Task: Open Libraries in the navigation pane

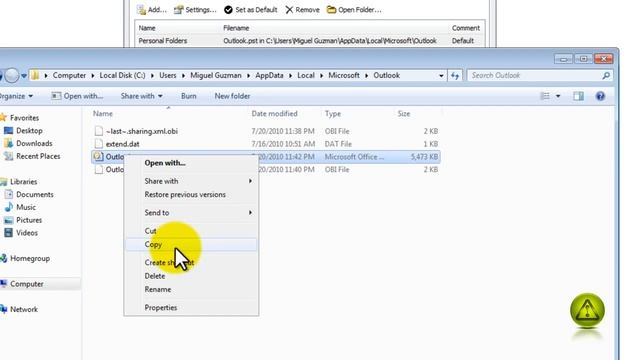Action: coord(24,182)
